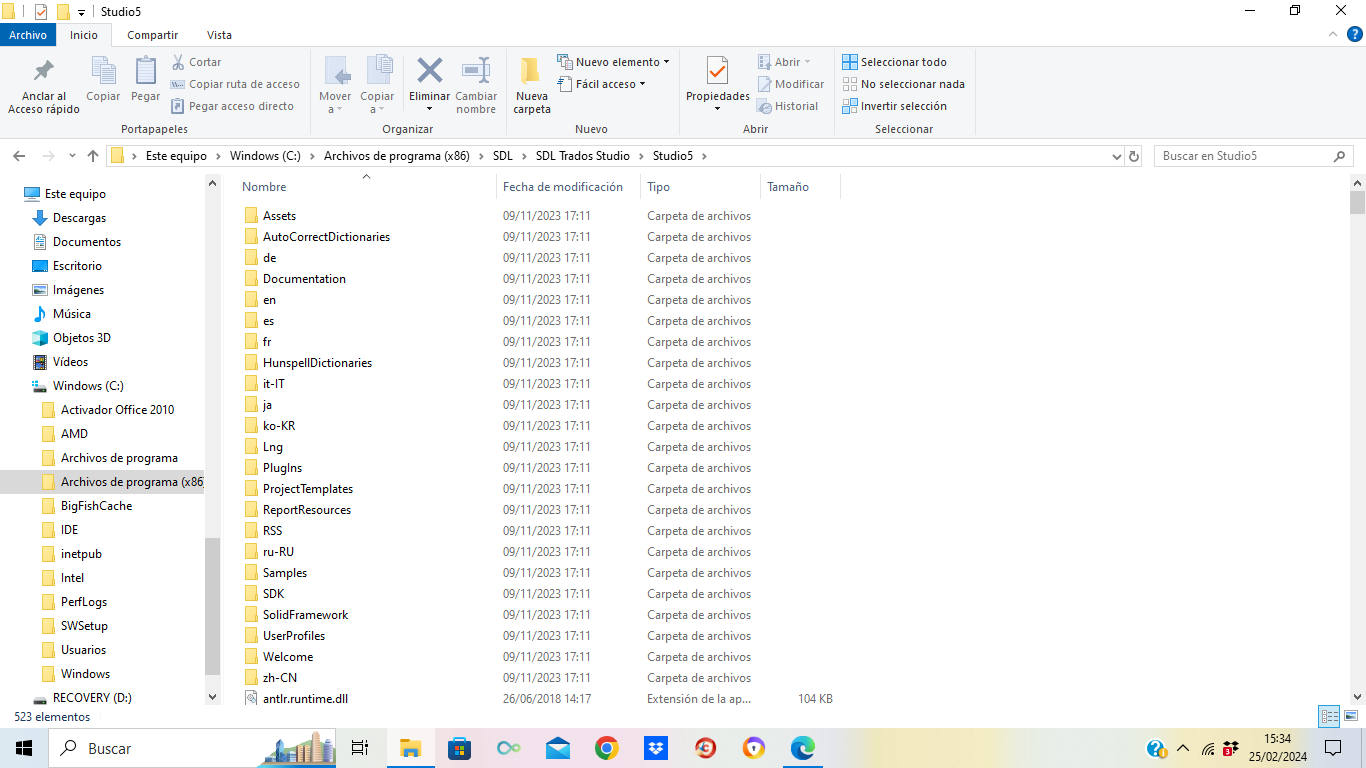Select the Assets folder

point(279,216)
